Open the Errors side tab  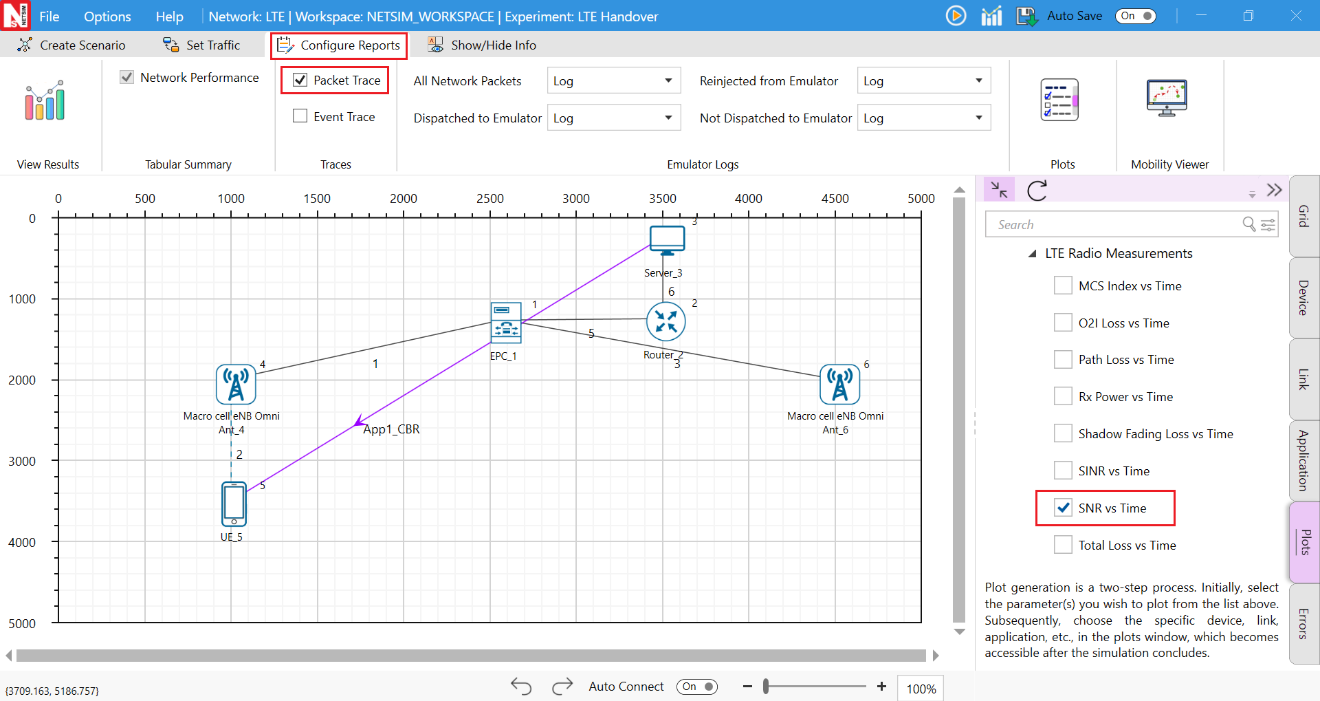[1304, 623]
